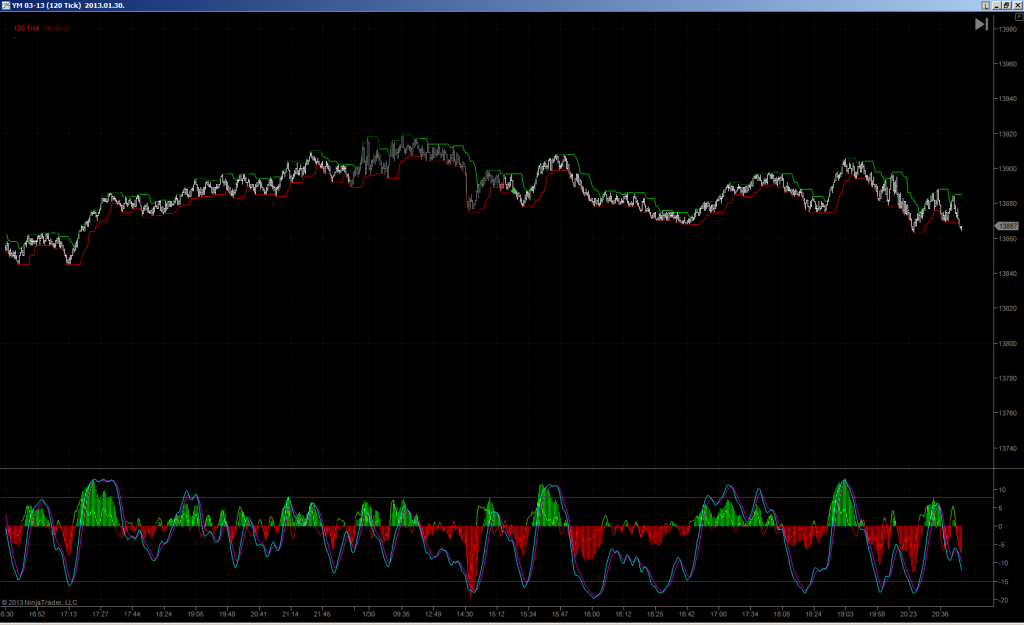Click the scroll-to-latest-bar arrow icon
Viewport: 1024px width, 625px height.
[981, 24]
